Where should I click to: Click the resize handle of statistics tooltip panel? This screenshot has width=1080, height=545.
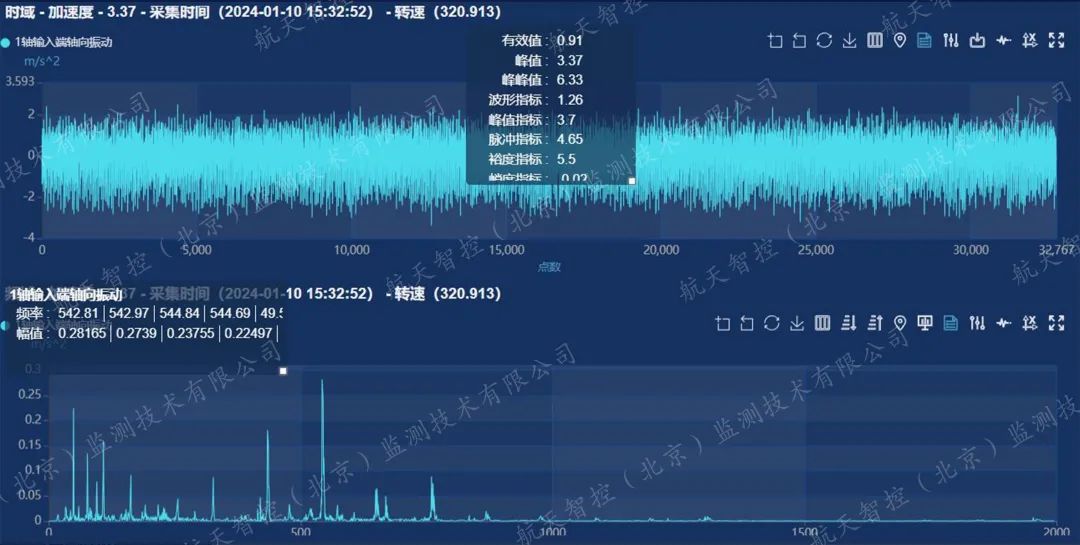click(x=631, y=181)
